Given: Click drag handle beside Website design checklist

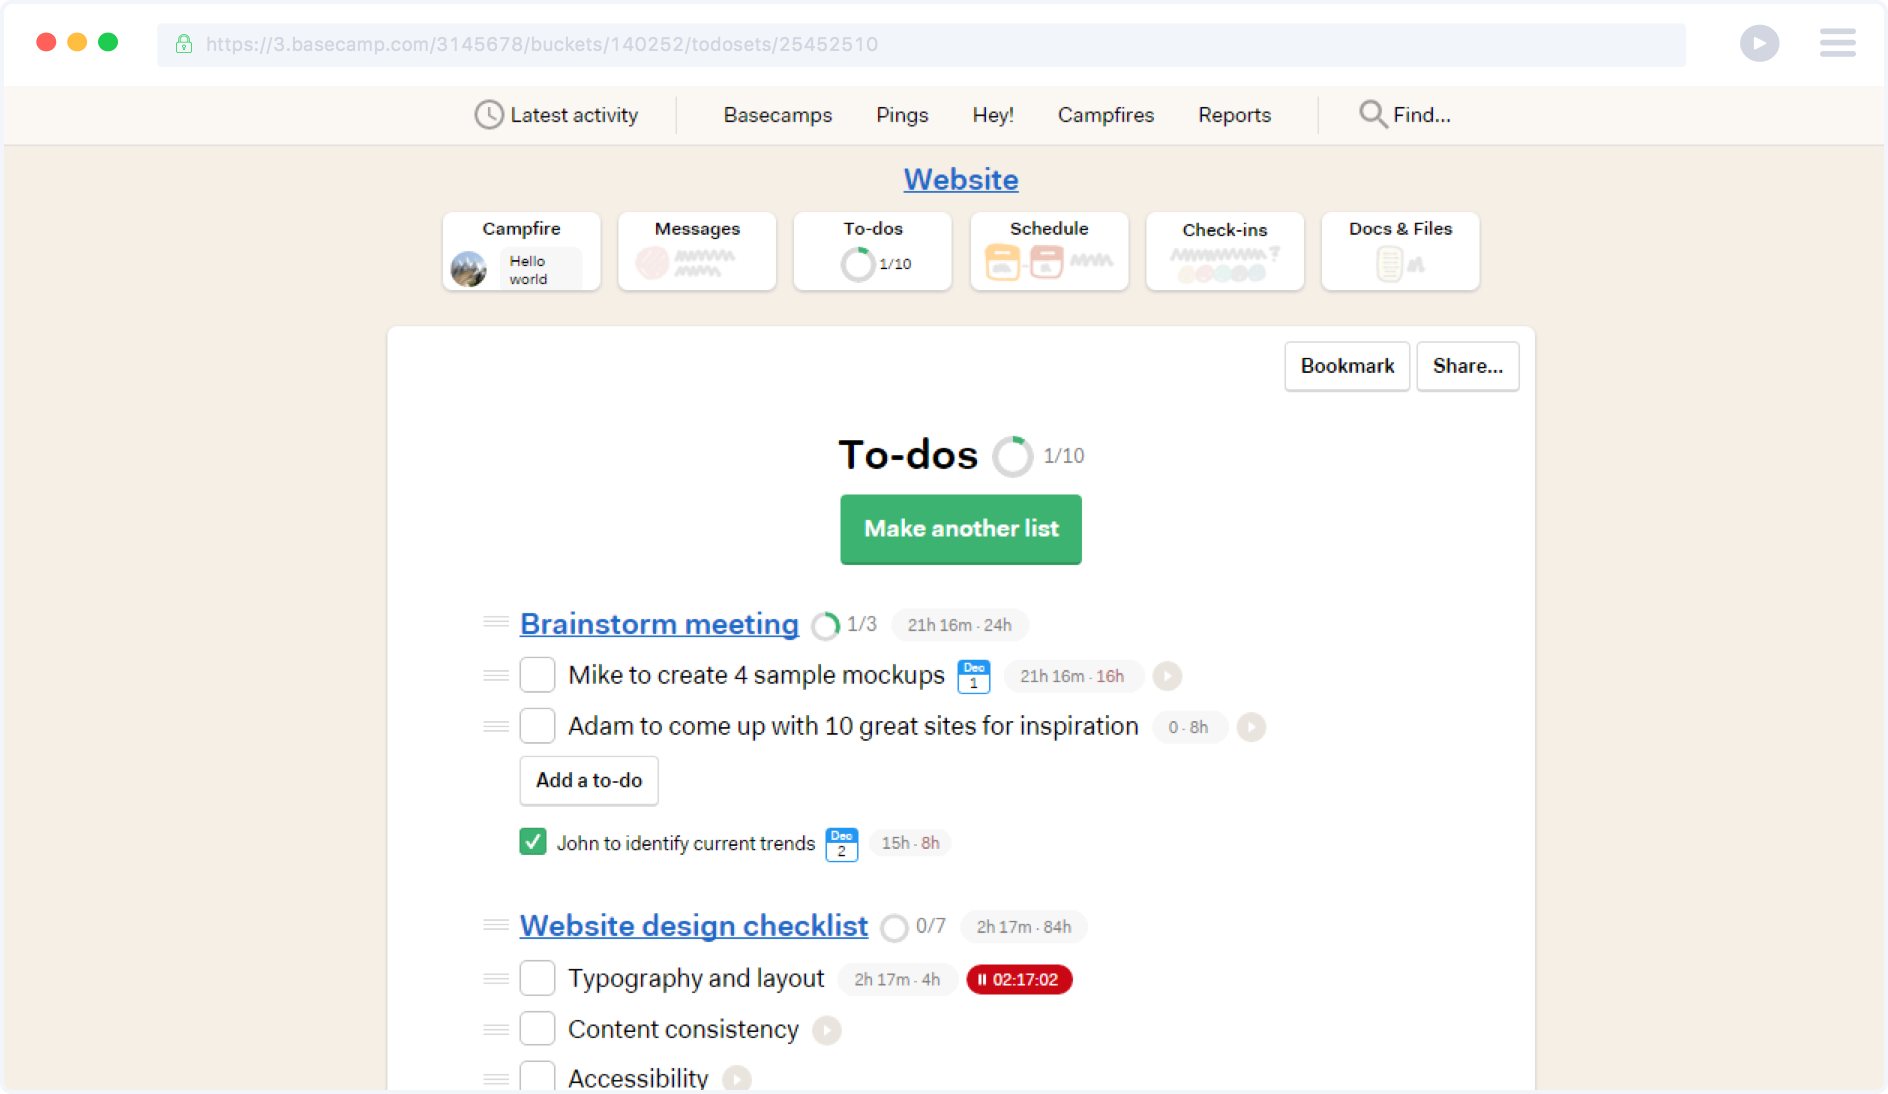Looking at the screenshot, I should pyautogui.click(x=496, y=925).
